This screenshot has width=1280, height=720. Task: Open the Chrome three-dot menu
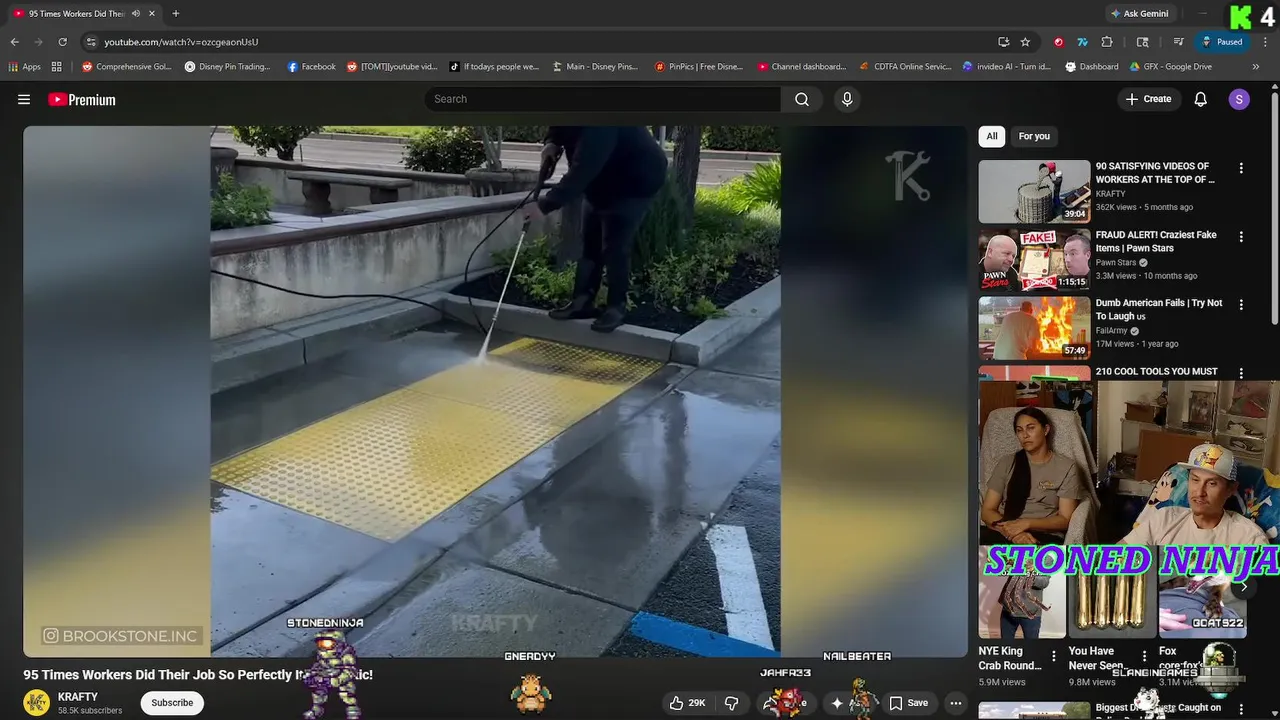click(x=1265, y=42)
